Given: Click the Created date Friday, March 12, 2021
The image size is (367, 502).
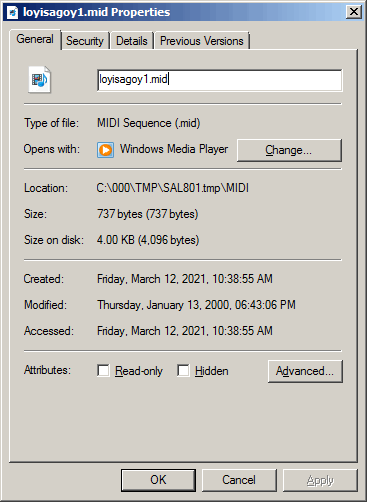Looking at the screenshot, I should [185, 279].
